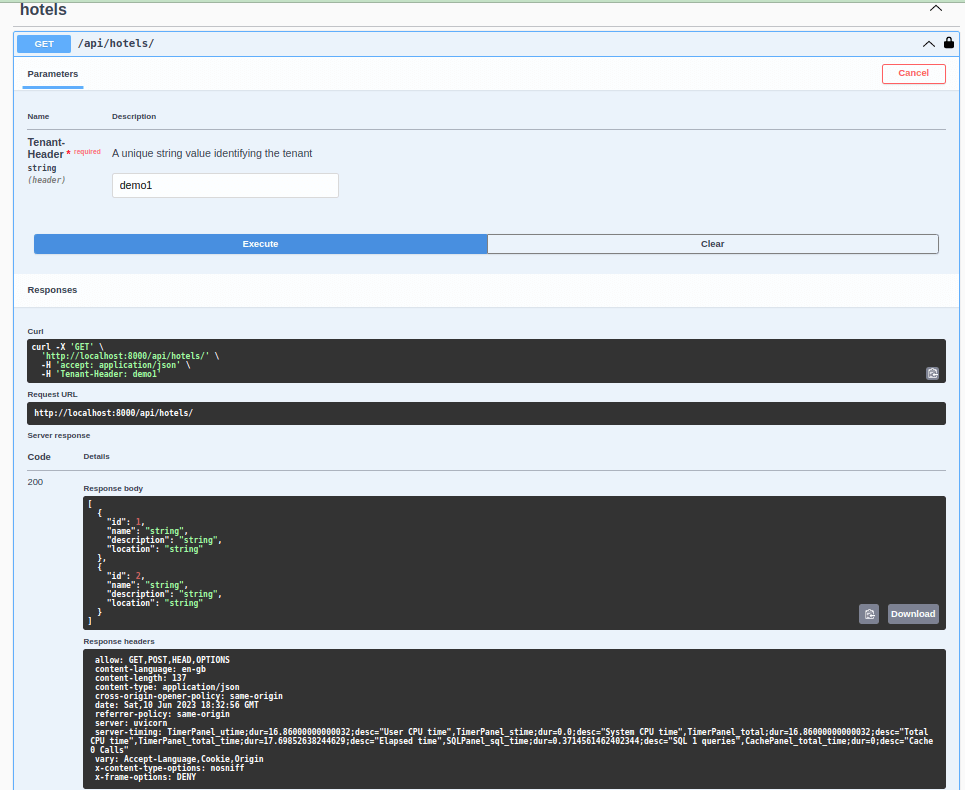Image resolution: width=965 pixels, height=790 pixels.
Task: Click the 200 response code
Action: point(35,481)
